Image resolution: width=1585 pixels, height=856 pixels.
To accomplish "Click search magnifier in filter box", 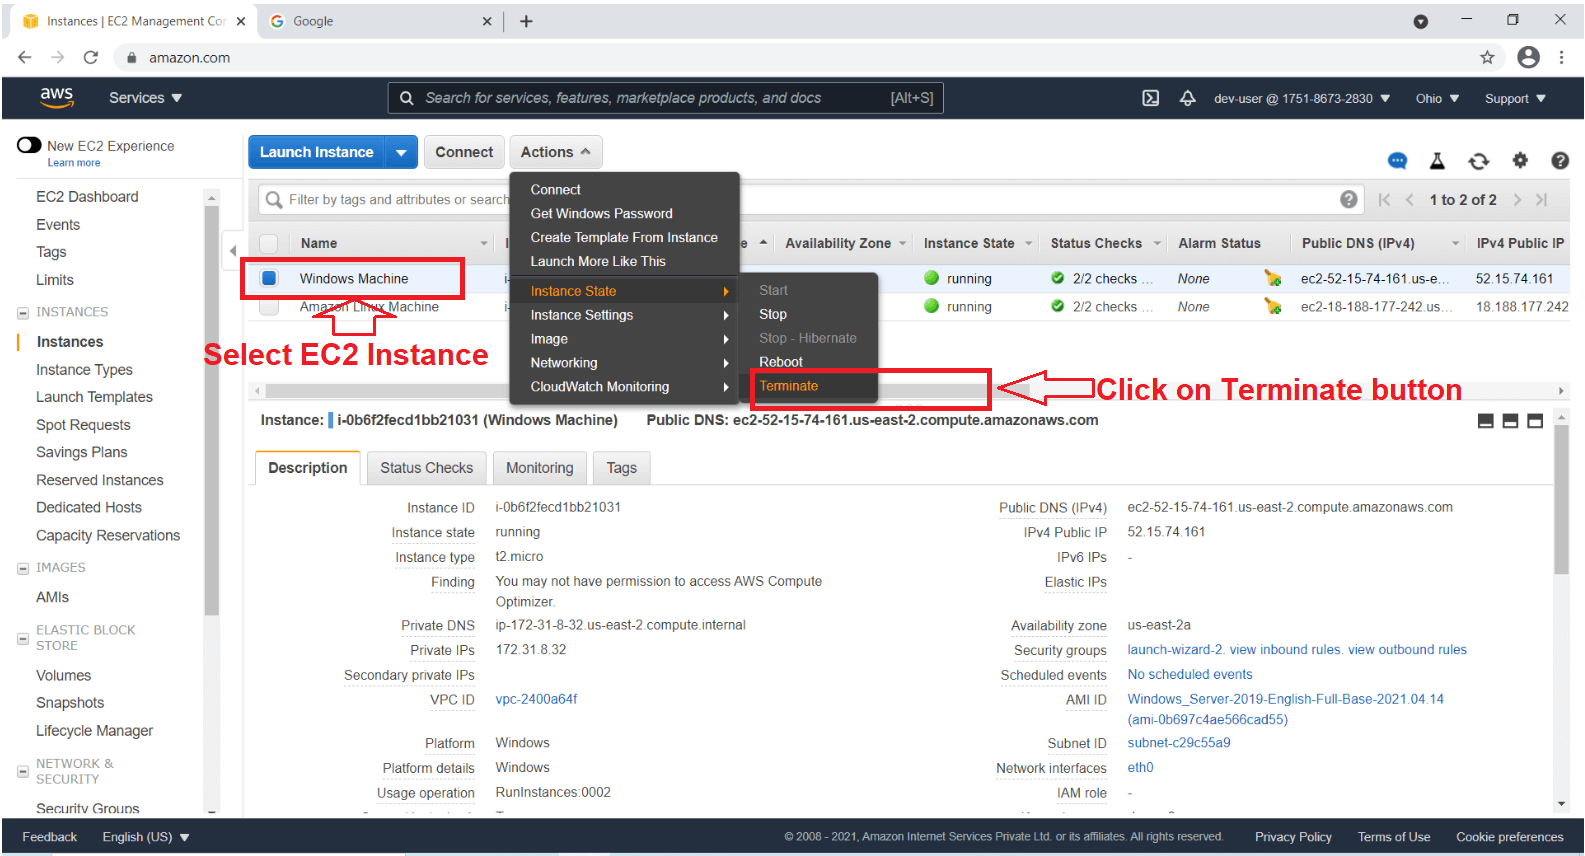I will 274,200.
